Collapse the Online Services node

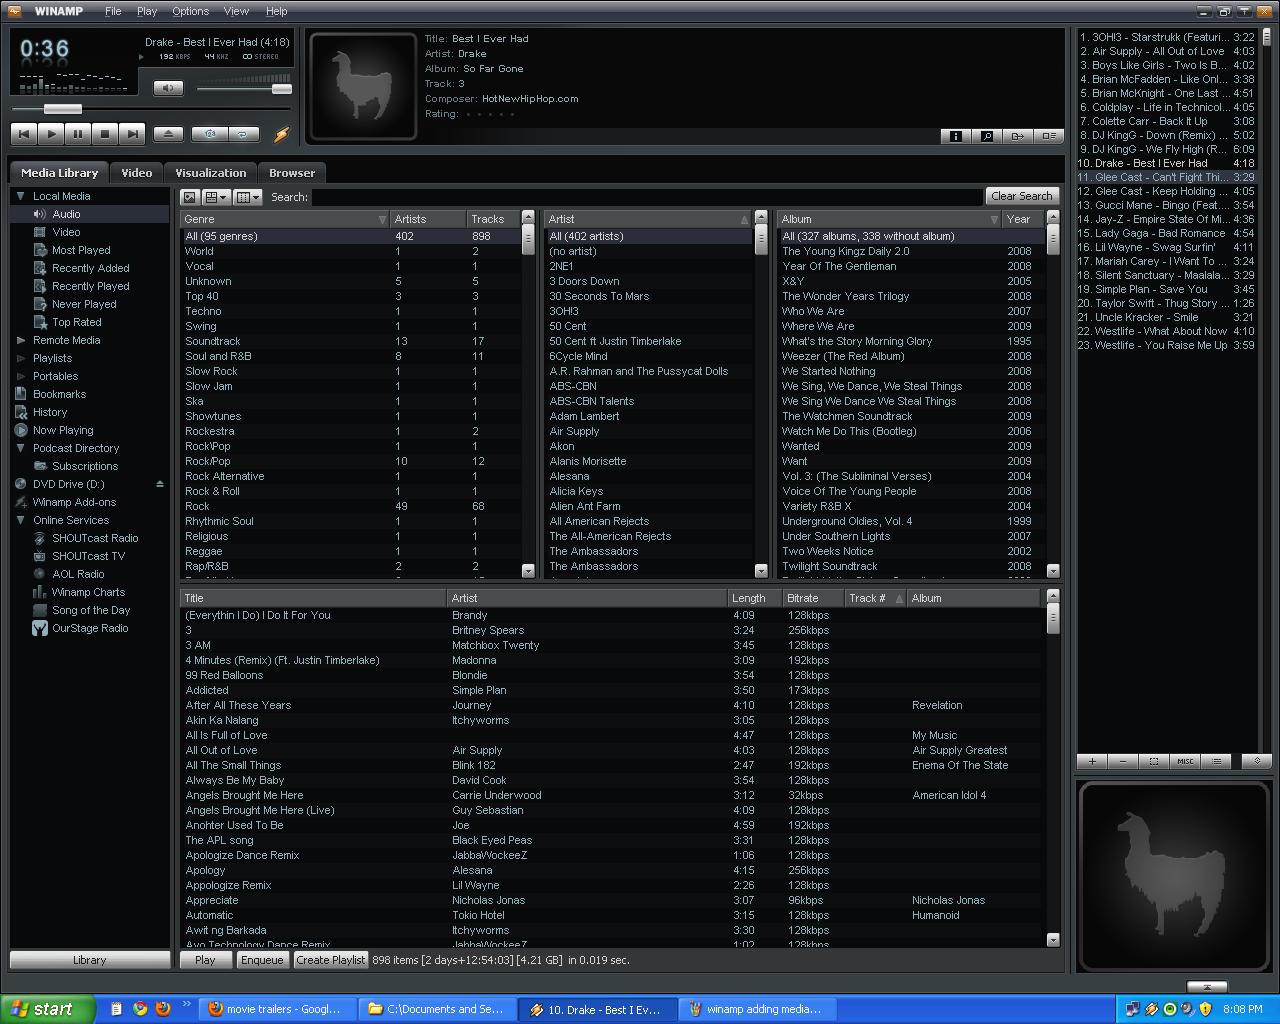[x=20, y=520]
